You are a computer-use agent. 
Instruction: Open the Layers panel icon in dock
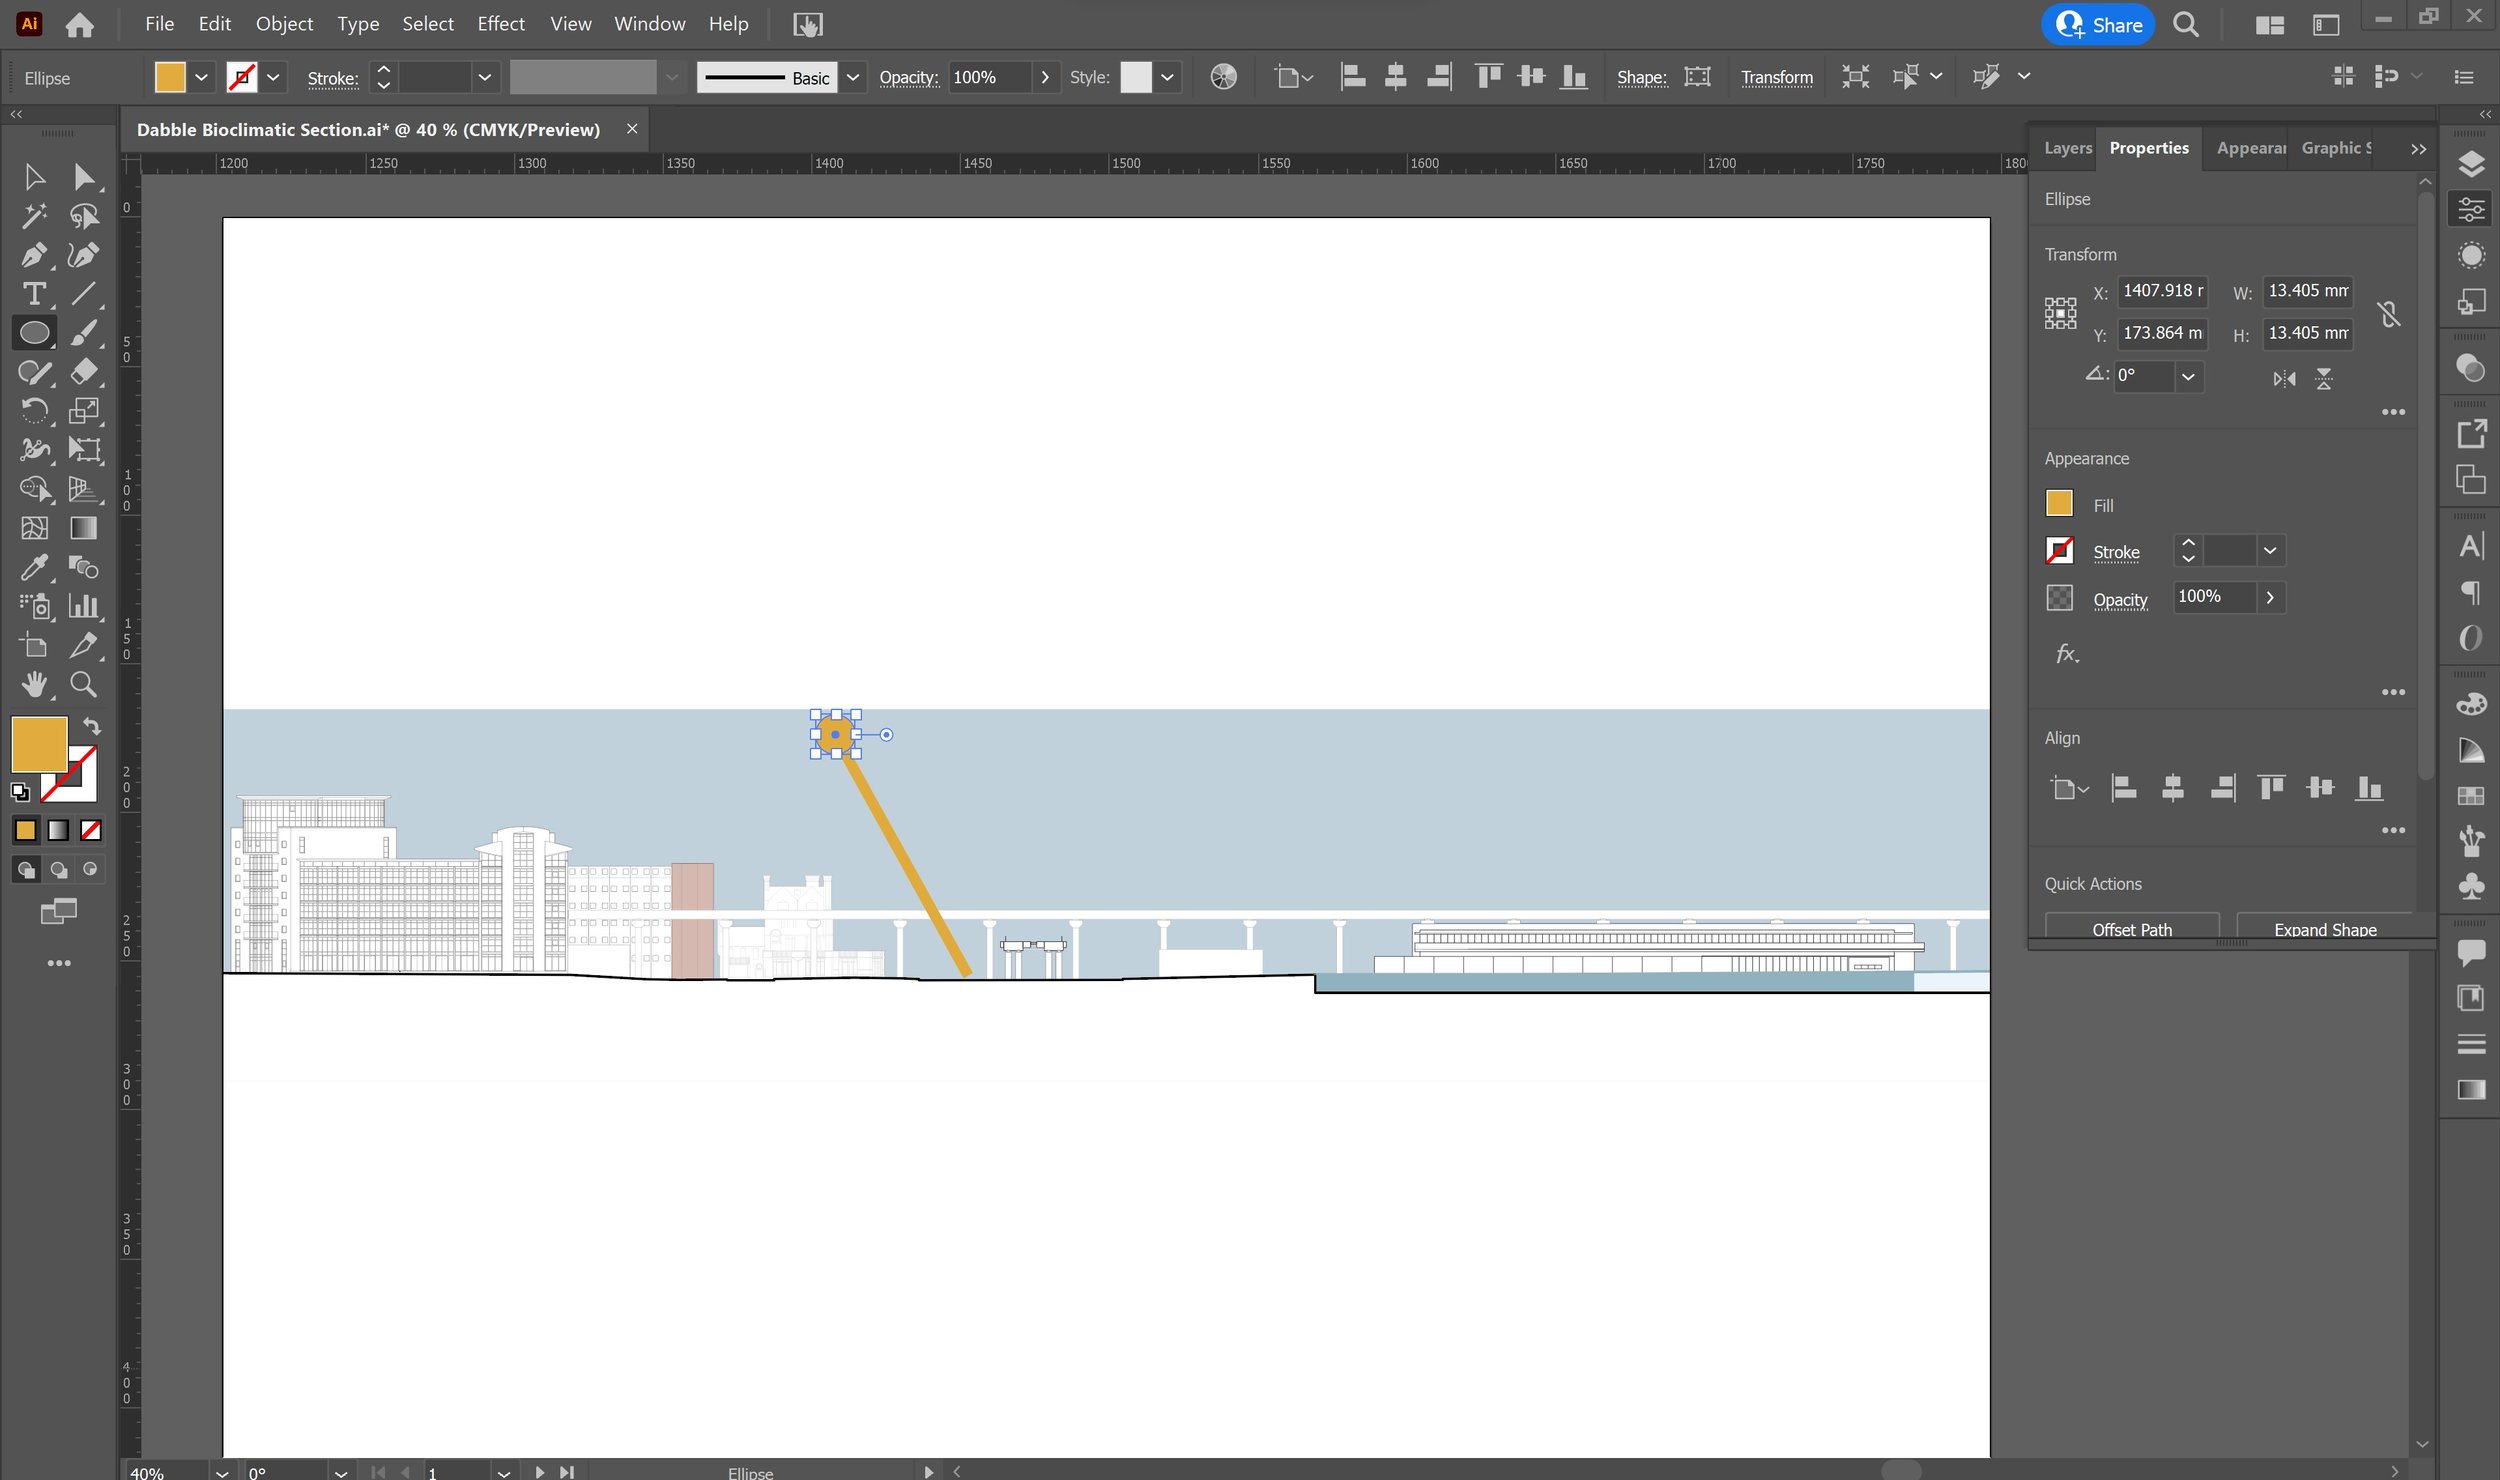coord(2471,163)
